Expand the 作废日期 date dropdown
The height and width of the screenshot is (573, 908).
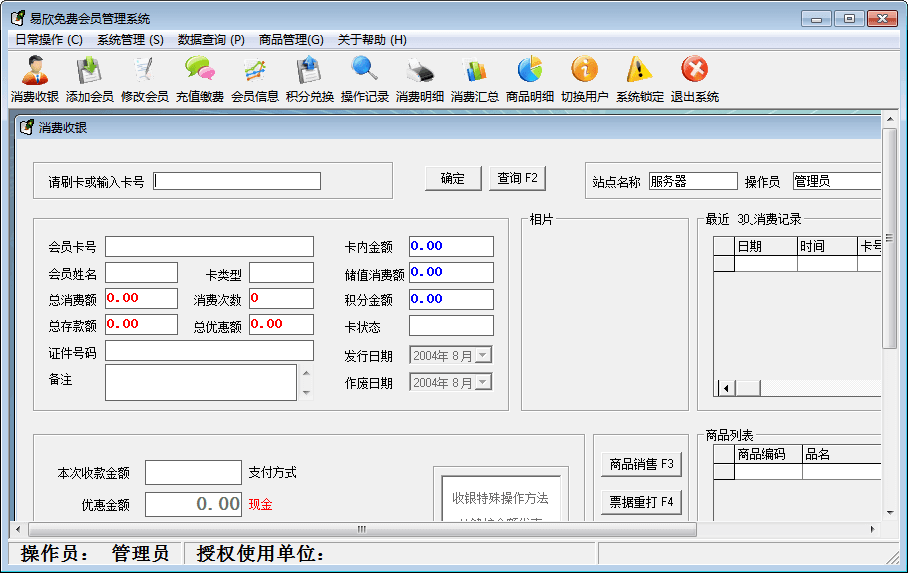pos(483,382)
